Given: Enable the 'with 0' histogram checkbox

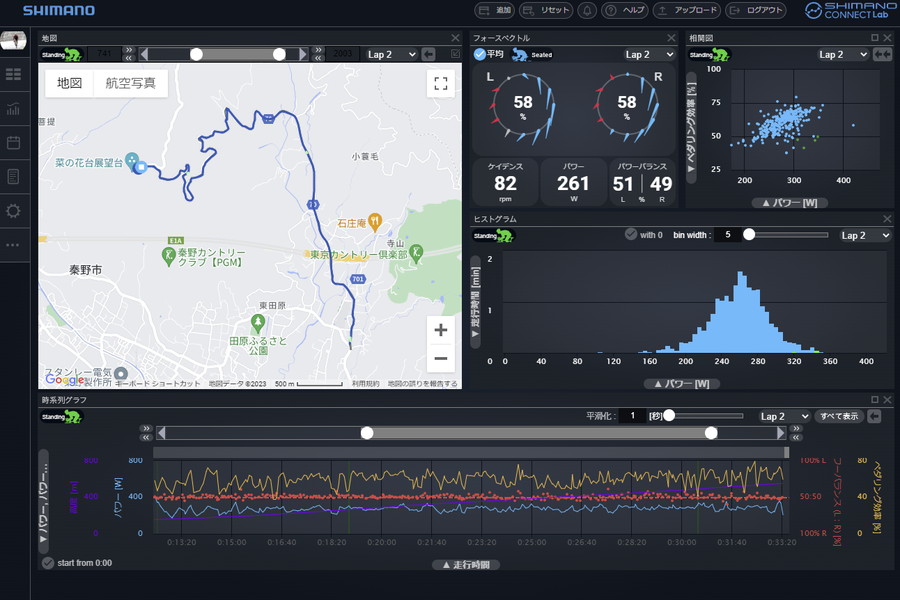Looking at the screenshot, I should pos(630,235).
